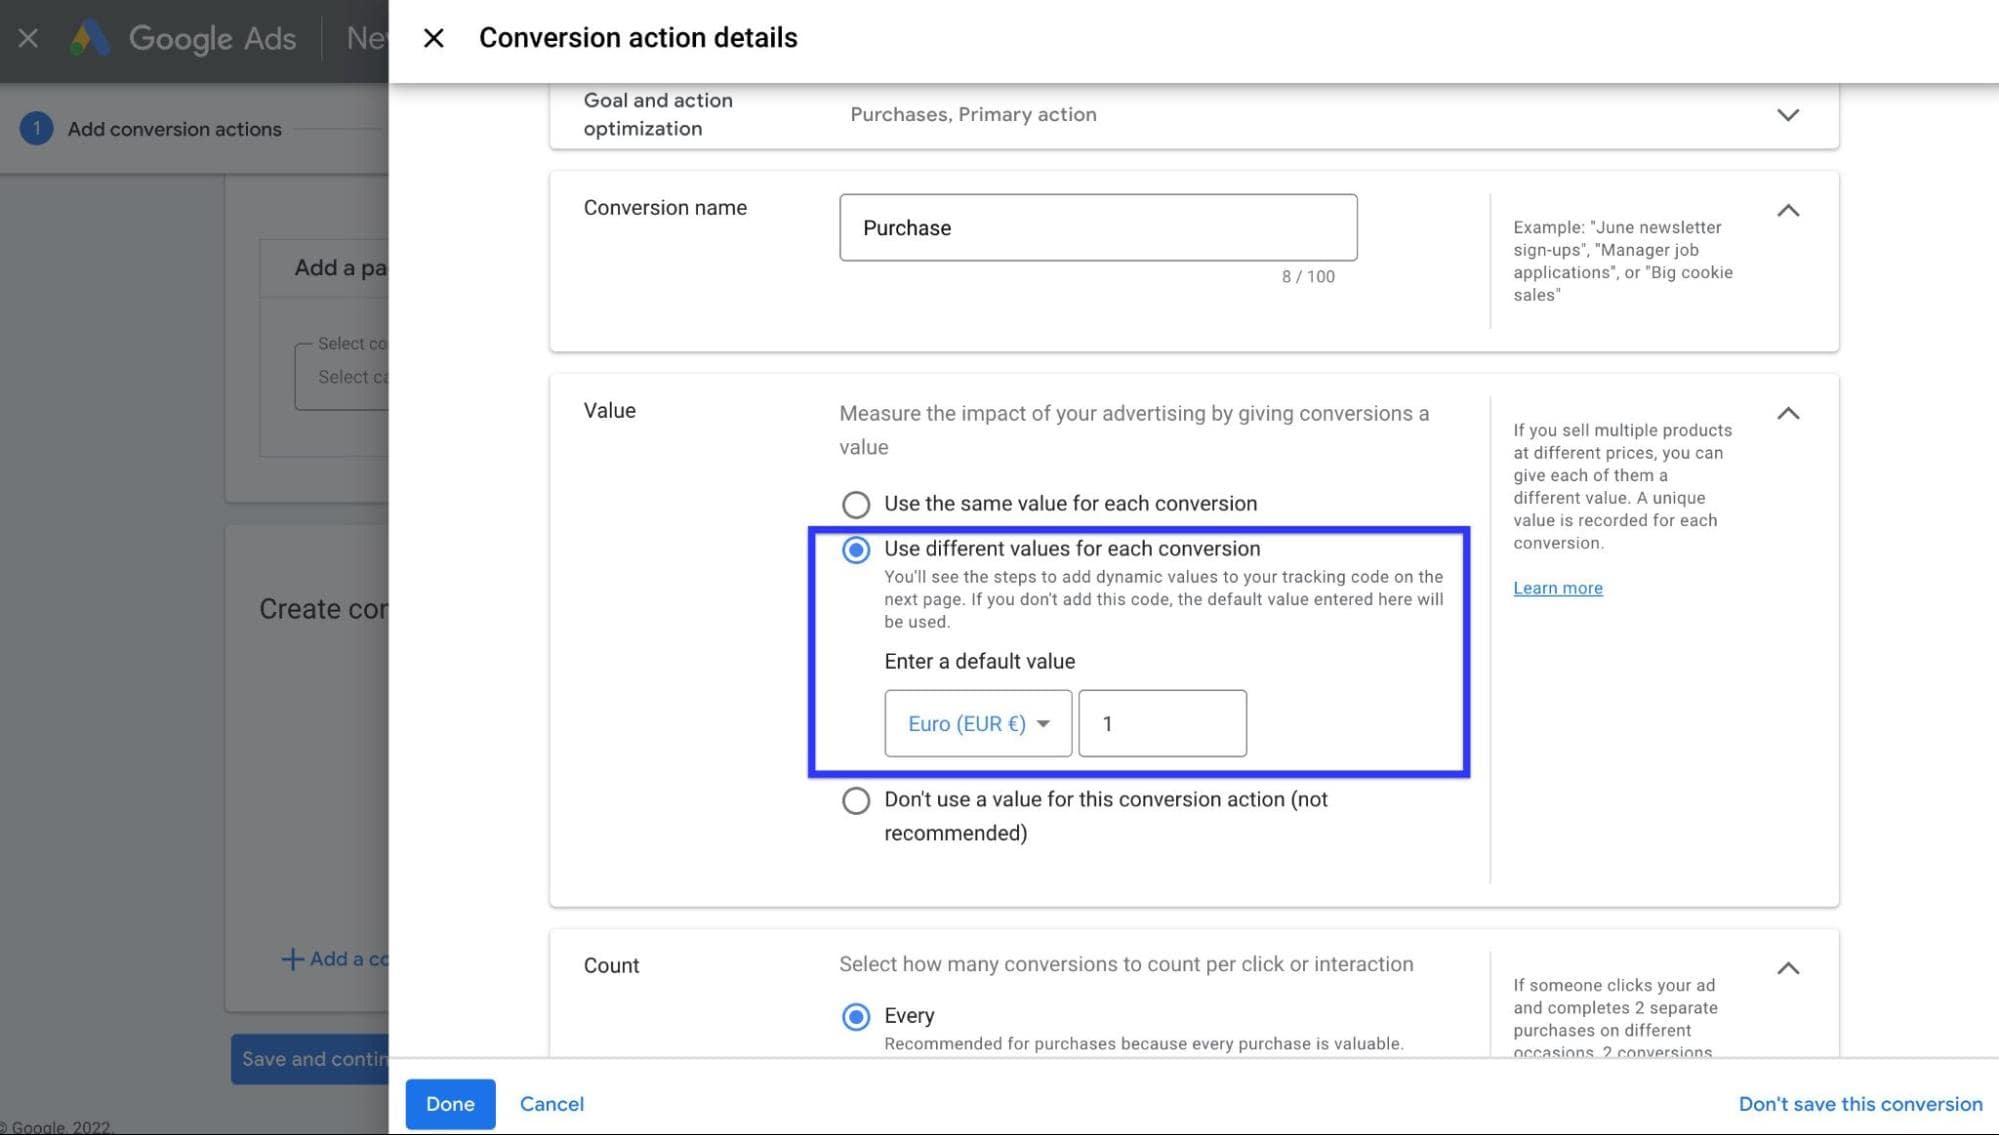Viewport: 1999px width, 1135px height.
Task: Open Euro EUR currency selector dropdown
Action: tap(978, 723)
